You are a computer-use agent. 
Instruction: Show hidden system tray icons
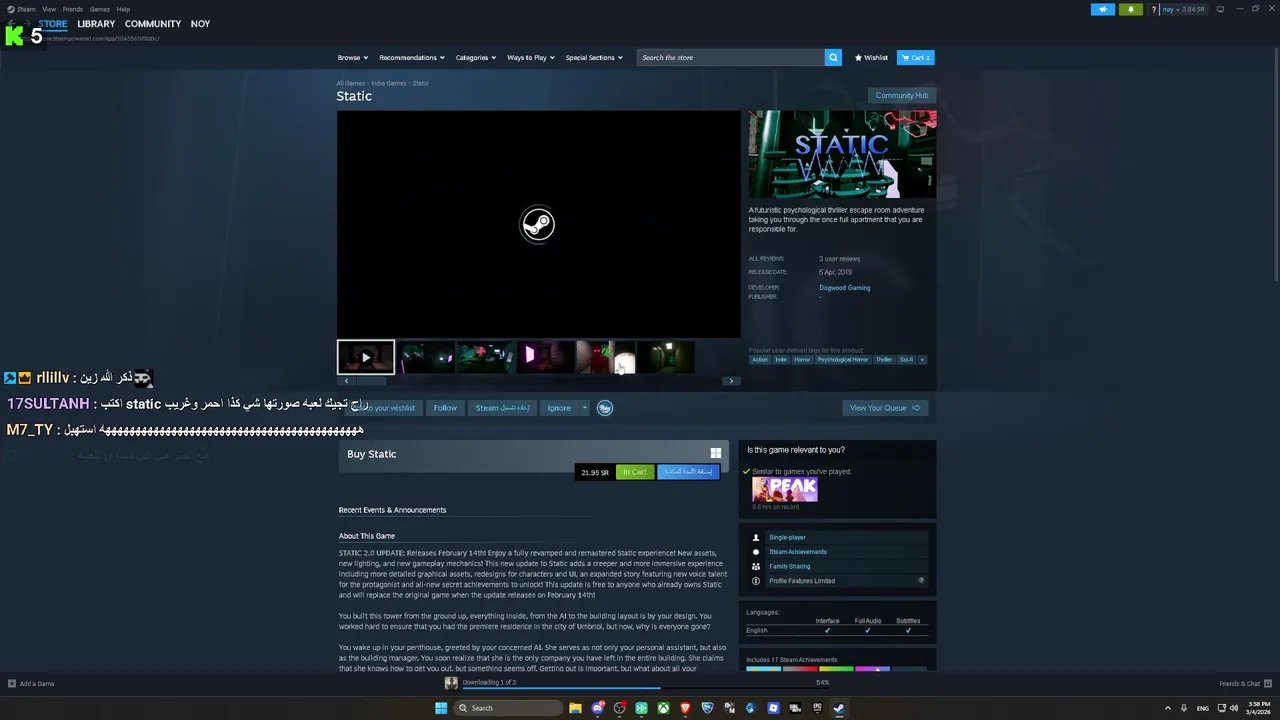[1167, 708]
